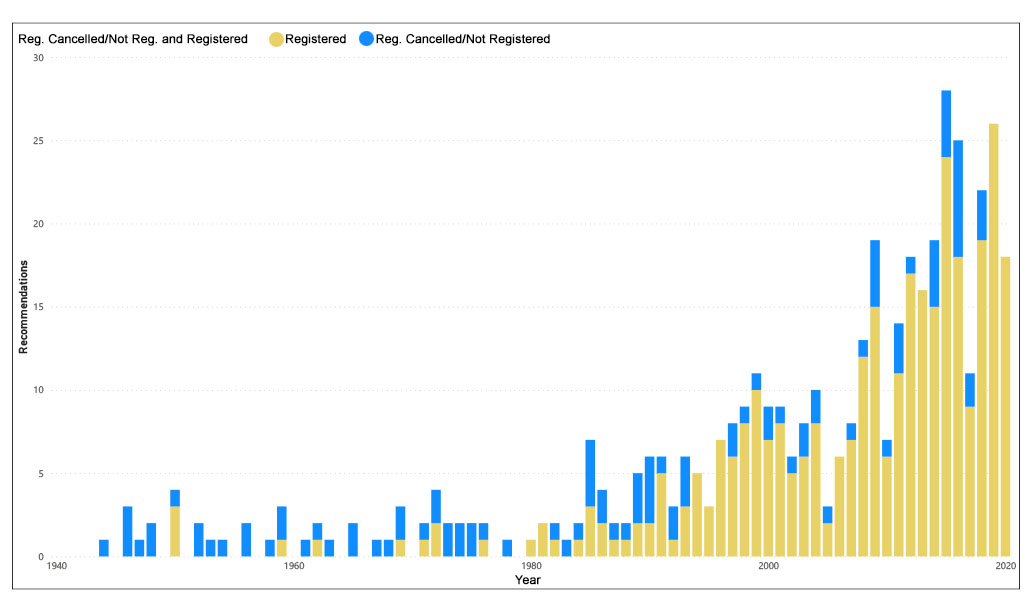Click the blue segment of the bar reaching 25
This screenshot has height=612, width=1032.
958,199
